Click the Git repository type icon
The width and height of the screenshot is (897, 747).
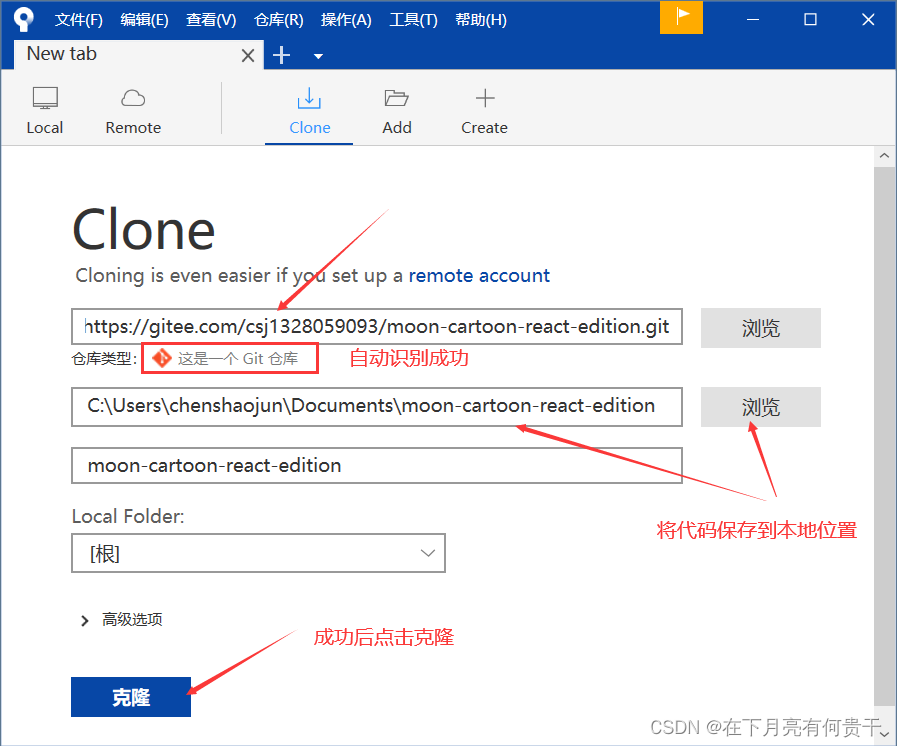click(x=162, y=359)
